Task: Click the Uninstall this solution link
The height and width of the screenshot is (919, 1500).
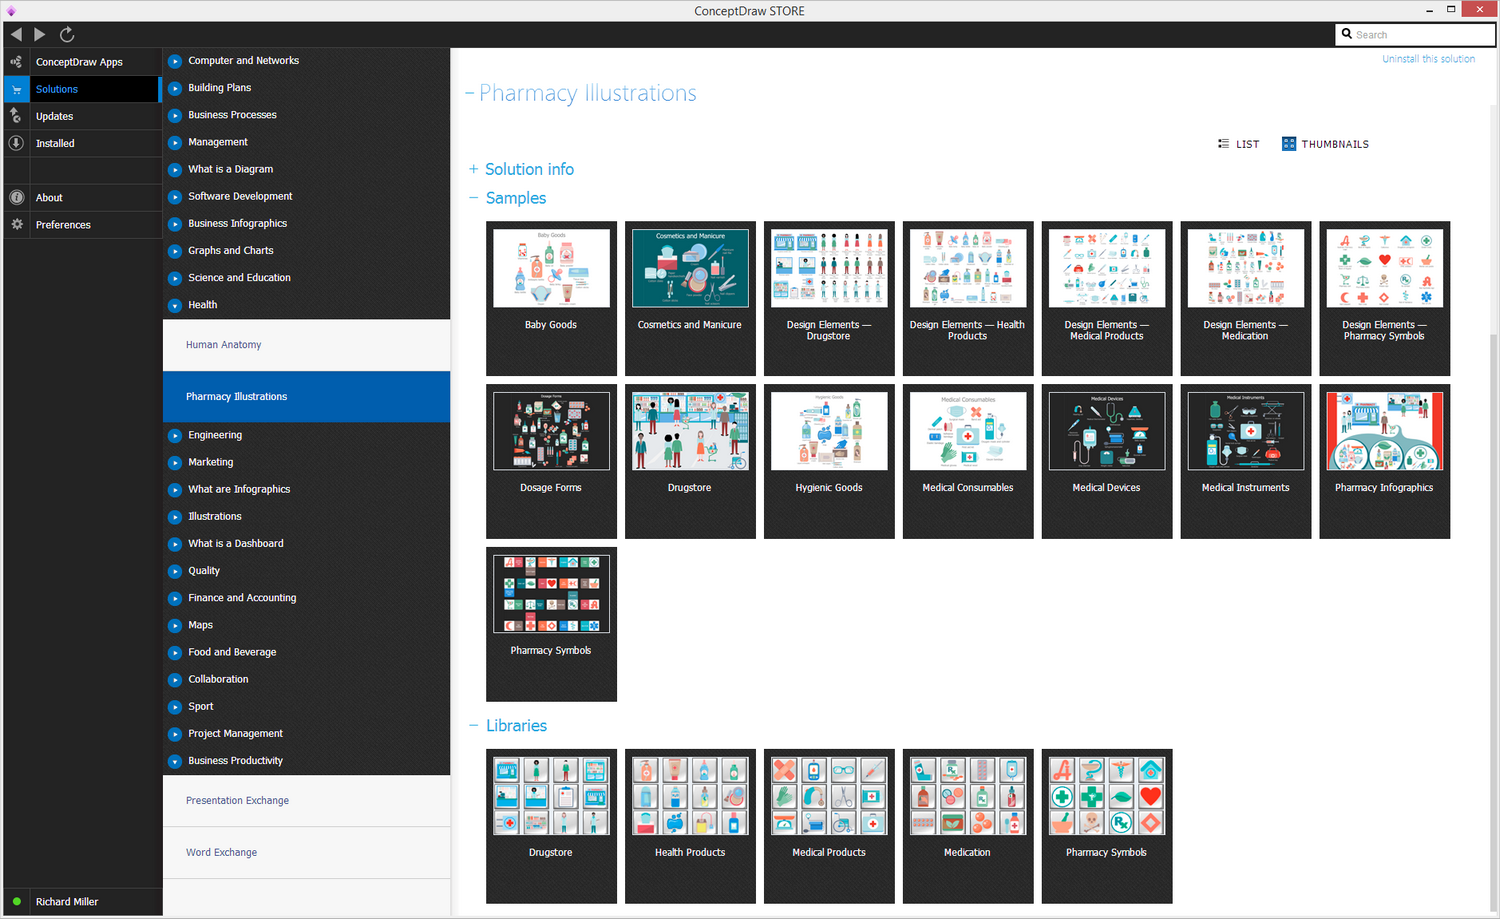Action: tap(1428, 59)
